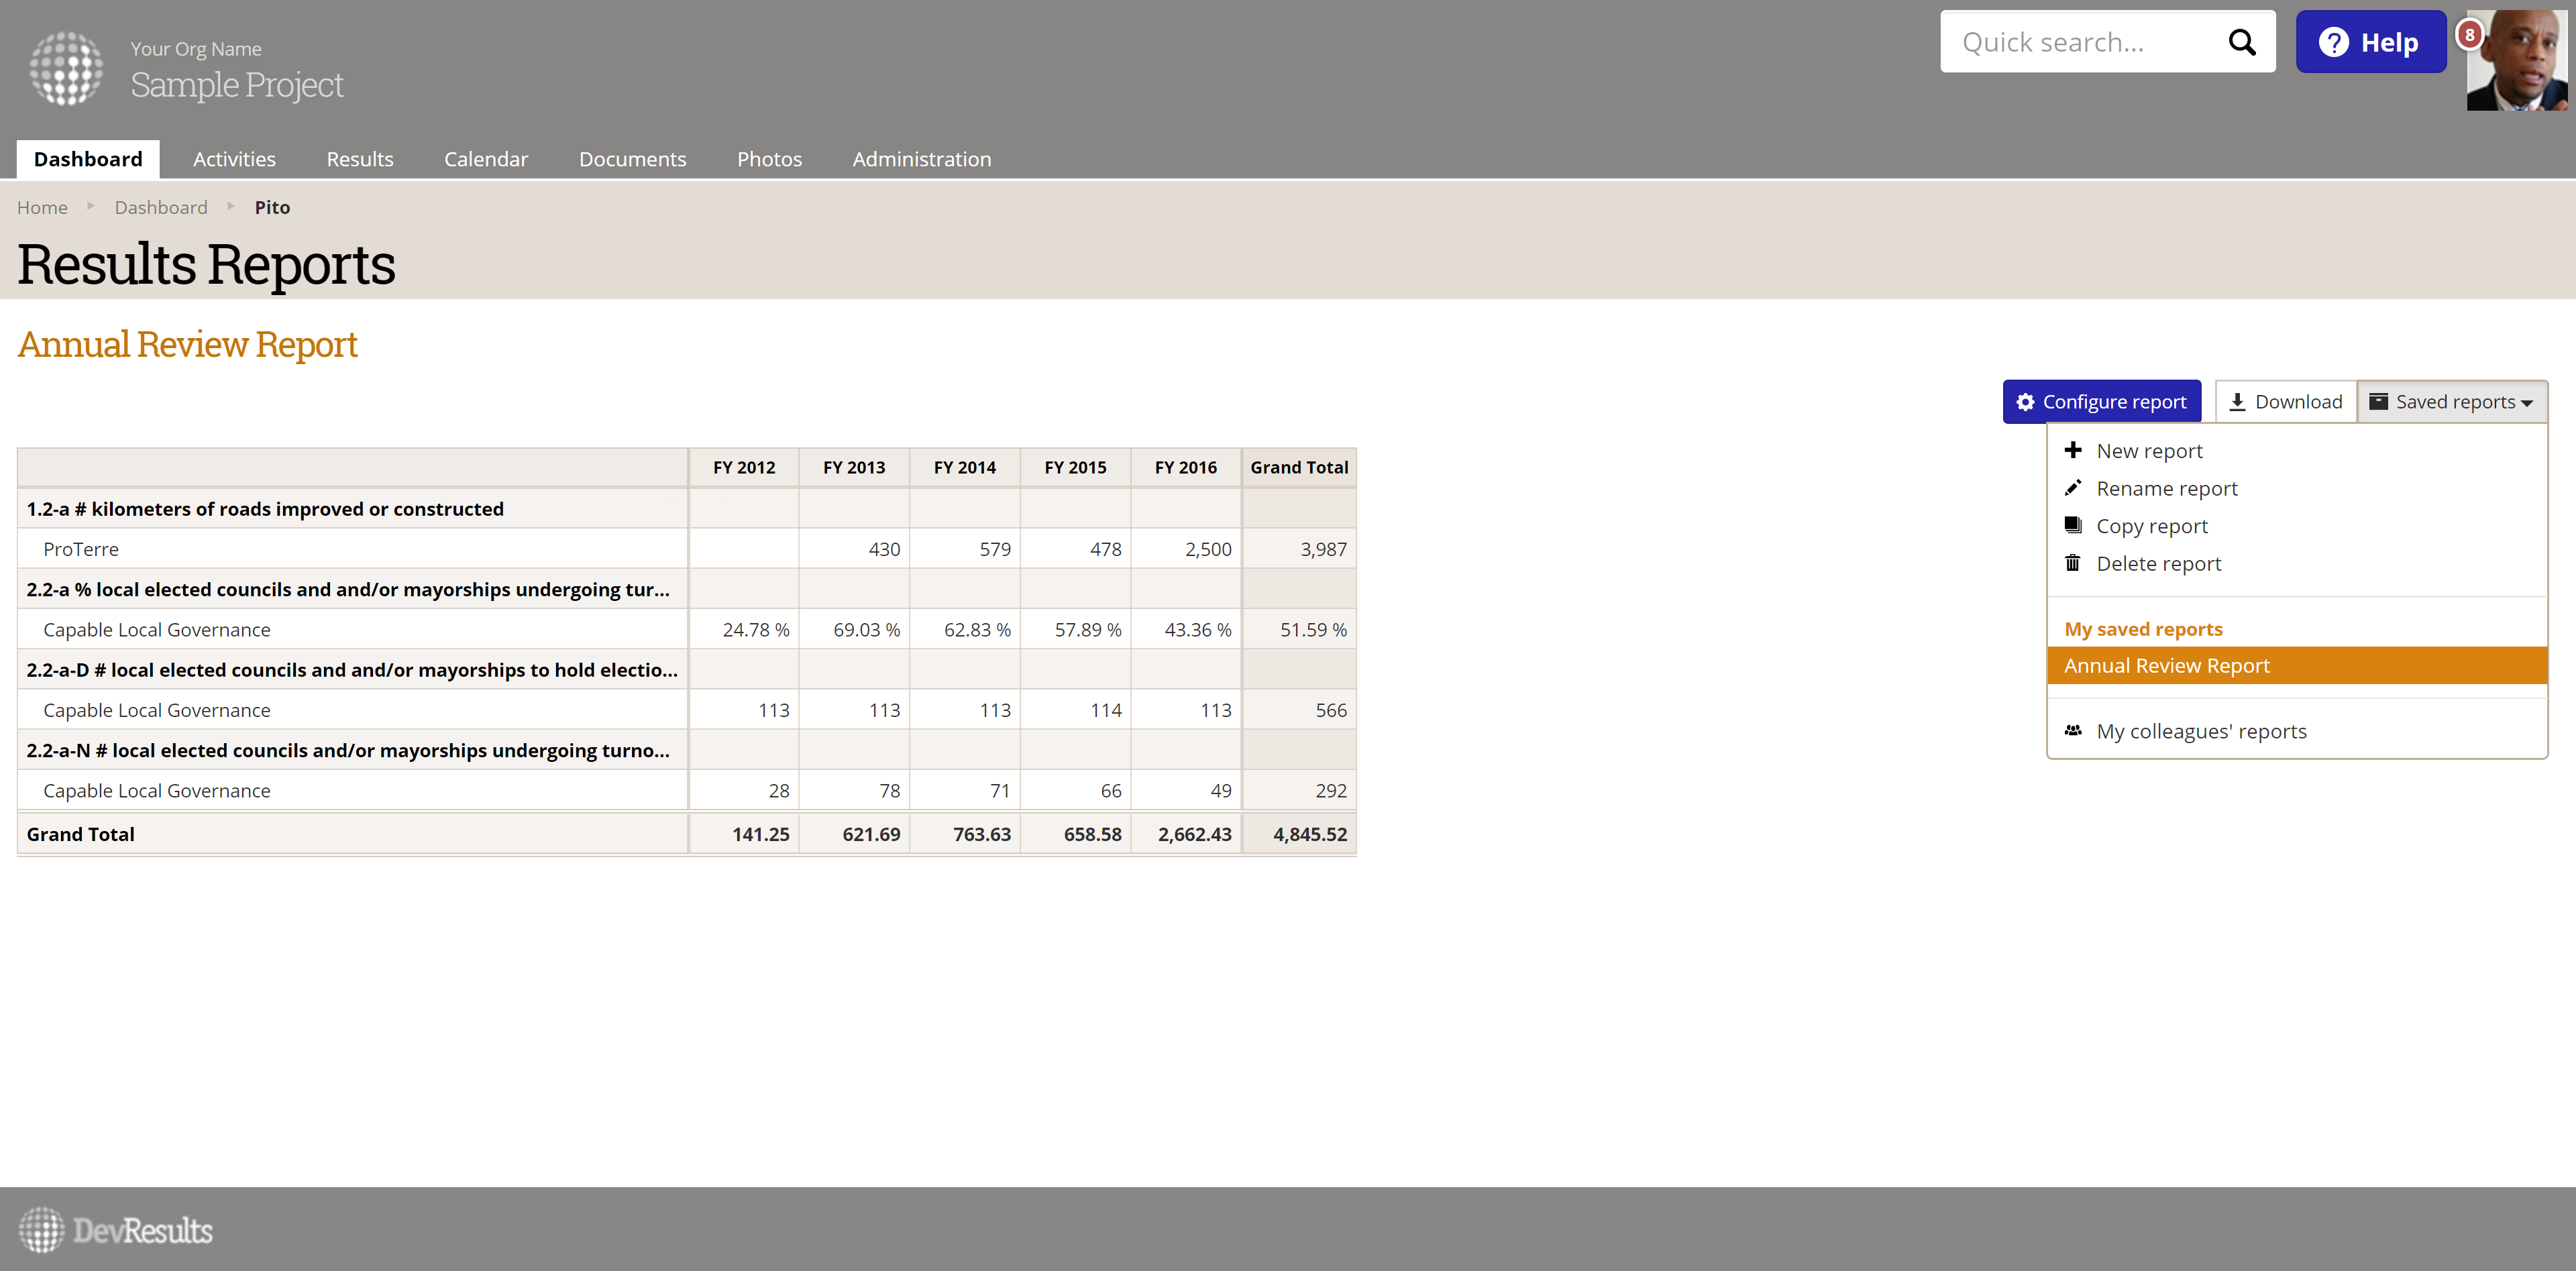Viewport: 2576px width, 1271px height.
Task: Click the people icon for colleagues' reports
Action: coord(2073,731)
